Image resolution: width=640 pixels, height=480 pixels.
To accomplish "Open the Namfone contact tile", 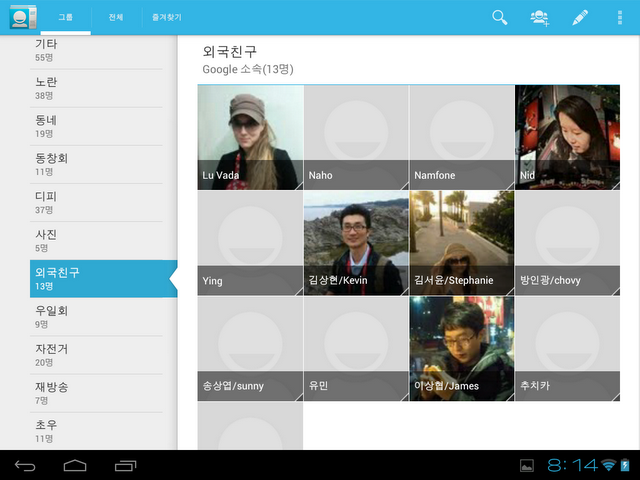I will 462,138.
